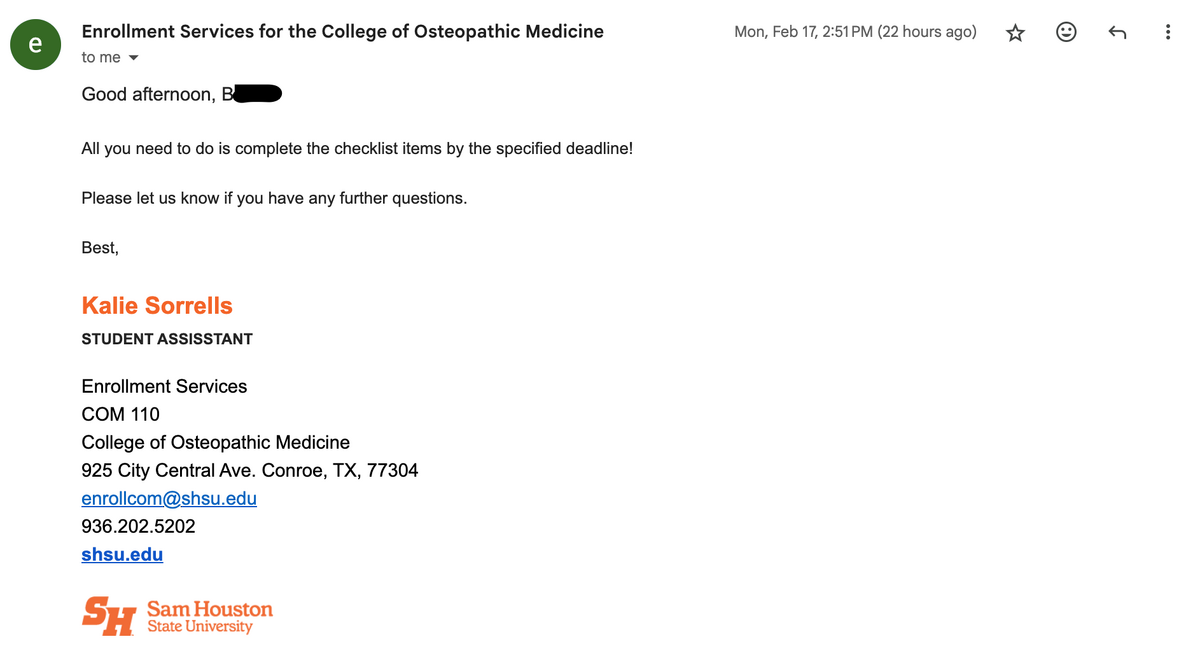Click the sender name Enrollment Services
This screenshot has width=1200, height=667.
342,31
